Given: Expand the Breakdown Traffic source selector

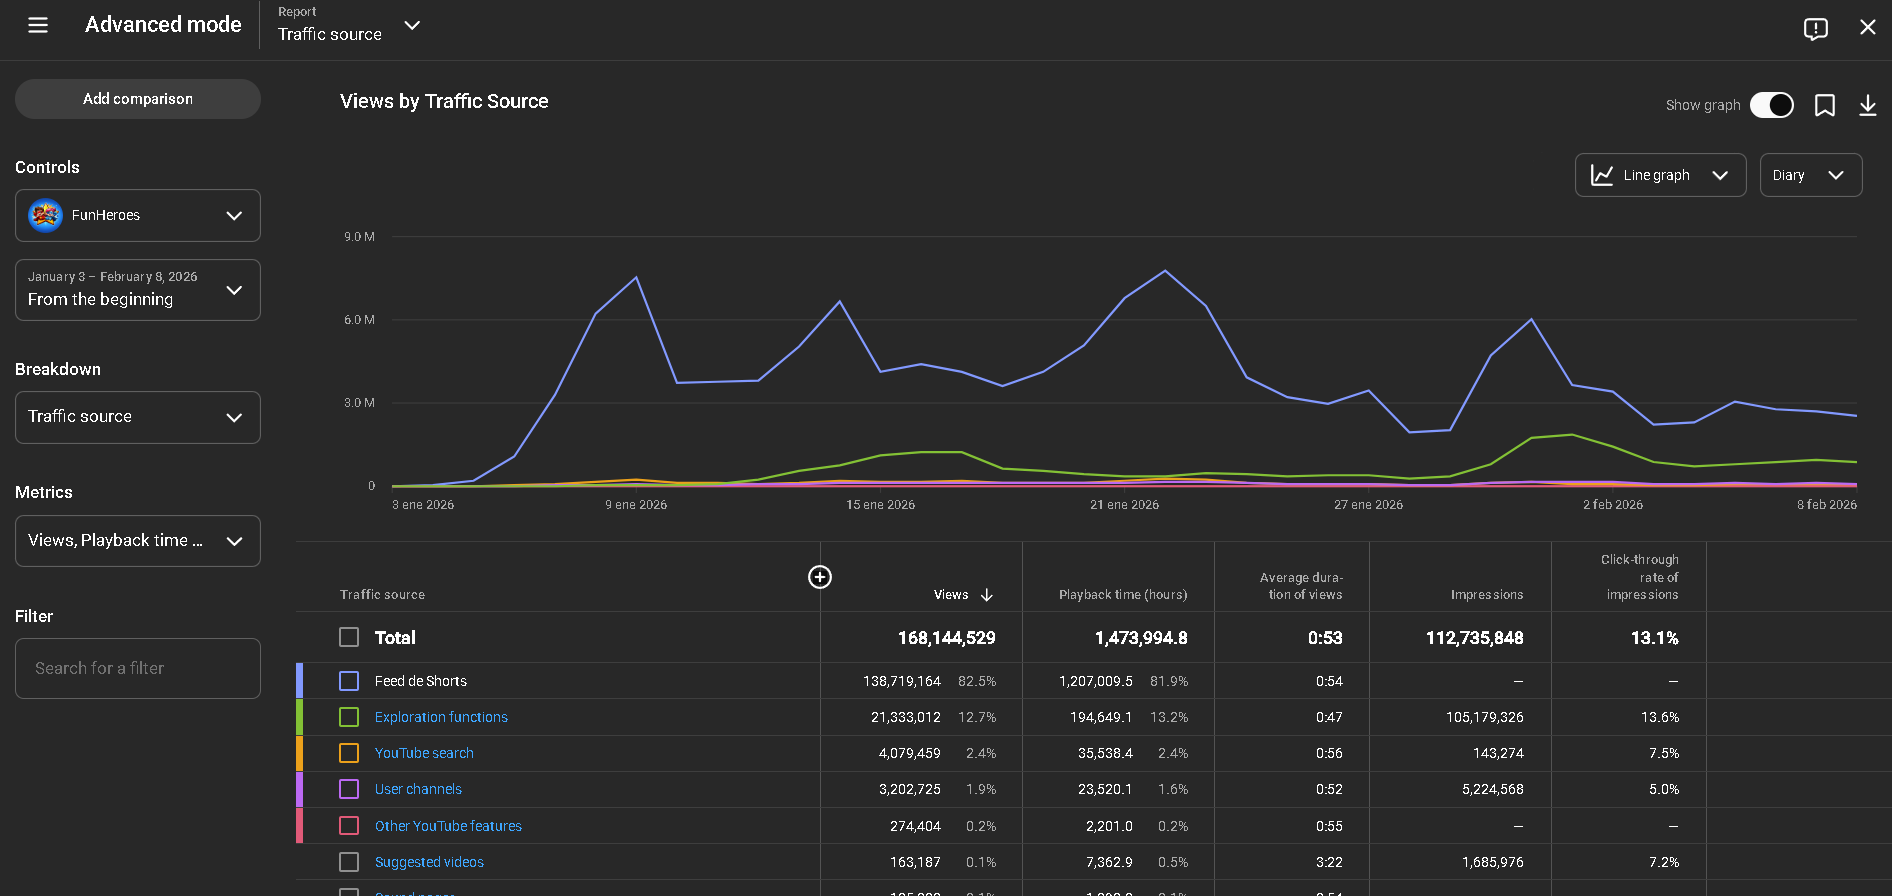Looking at the screenshot, I should pyautogui.click(x=138, y=417).
